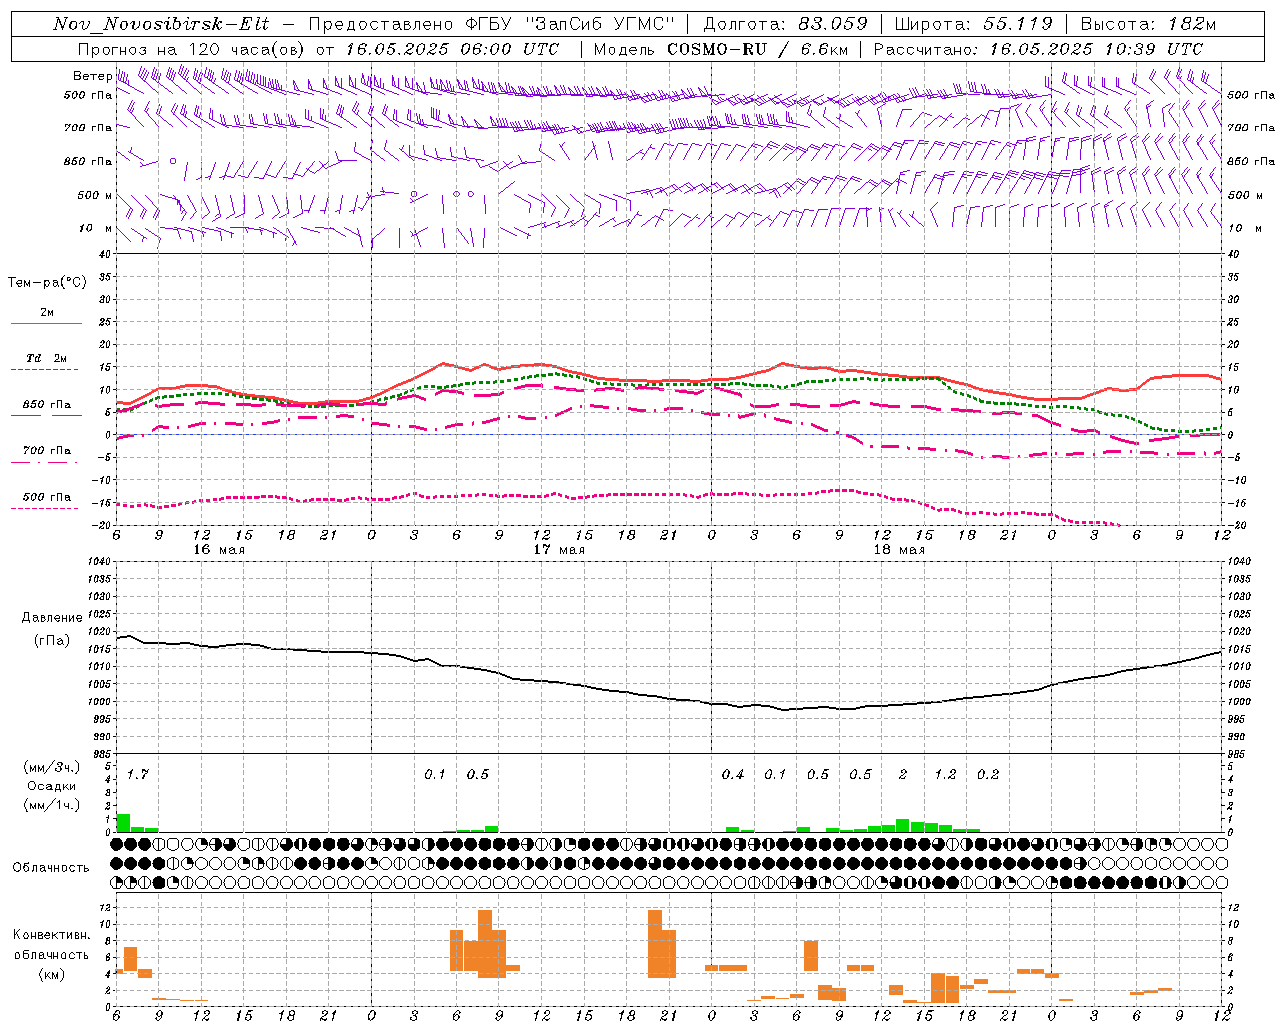
Task: Click the Осадки panel label
Action: tap(52, 786)
